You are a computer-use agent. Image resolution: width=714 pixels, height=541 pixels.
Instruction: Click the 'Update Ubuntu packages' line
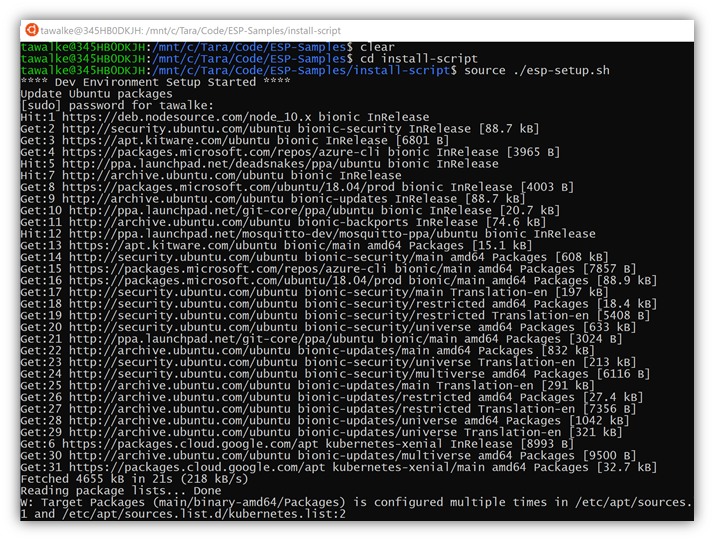[x=97, y=94]
